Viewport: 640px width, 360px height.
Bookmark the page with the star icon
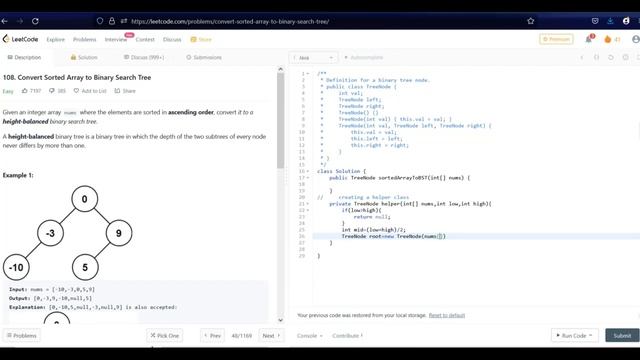point(531,21)
